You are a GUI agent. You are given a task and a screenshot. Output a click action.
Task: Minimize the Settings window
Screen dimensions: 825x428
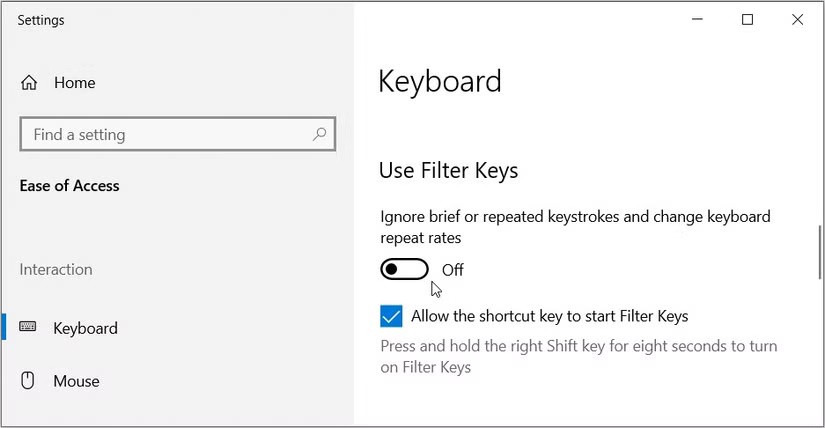[x=697, y=20]
